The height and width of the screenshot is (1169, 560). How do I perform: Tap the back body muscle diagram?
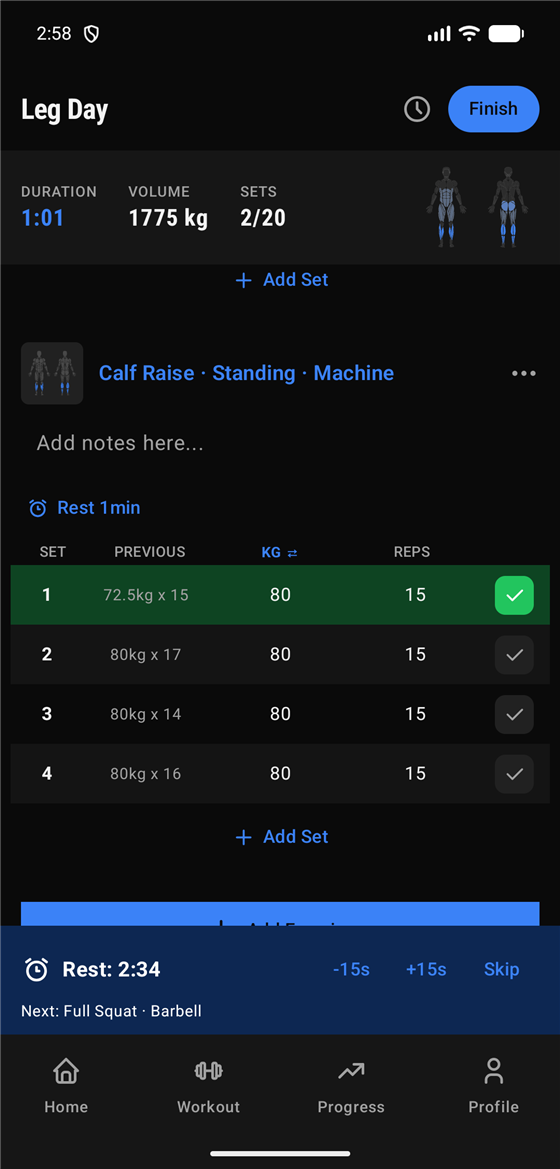508,207
